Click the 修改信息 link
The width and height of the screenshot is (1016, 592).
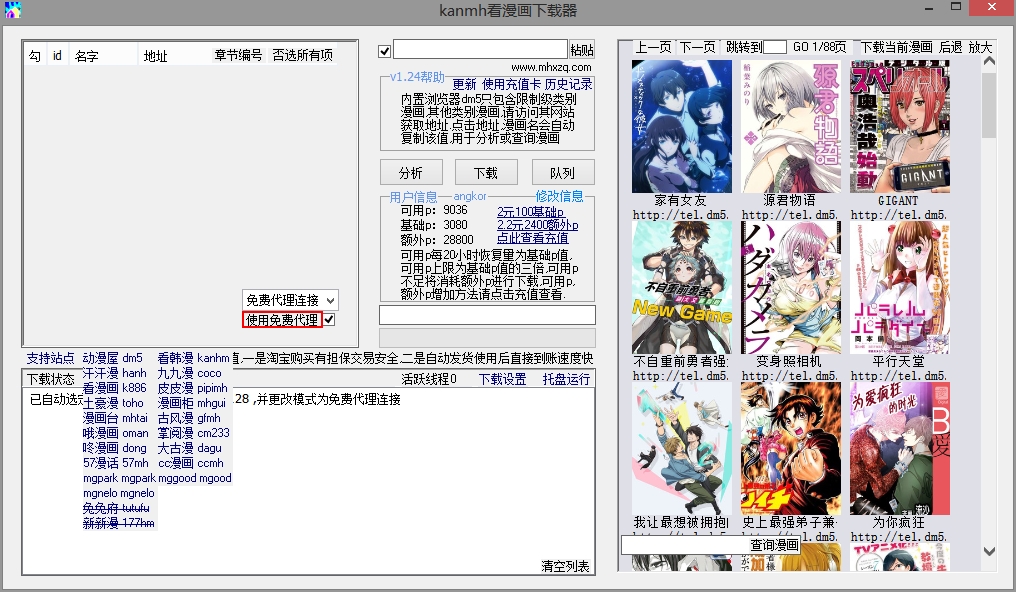click(x=559, y=196)
